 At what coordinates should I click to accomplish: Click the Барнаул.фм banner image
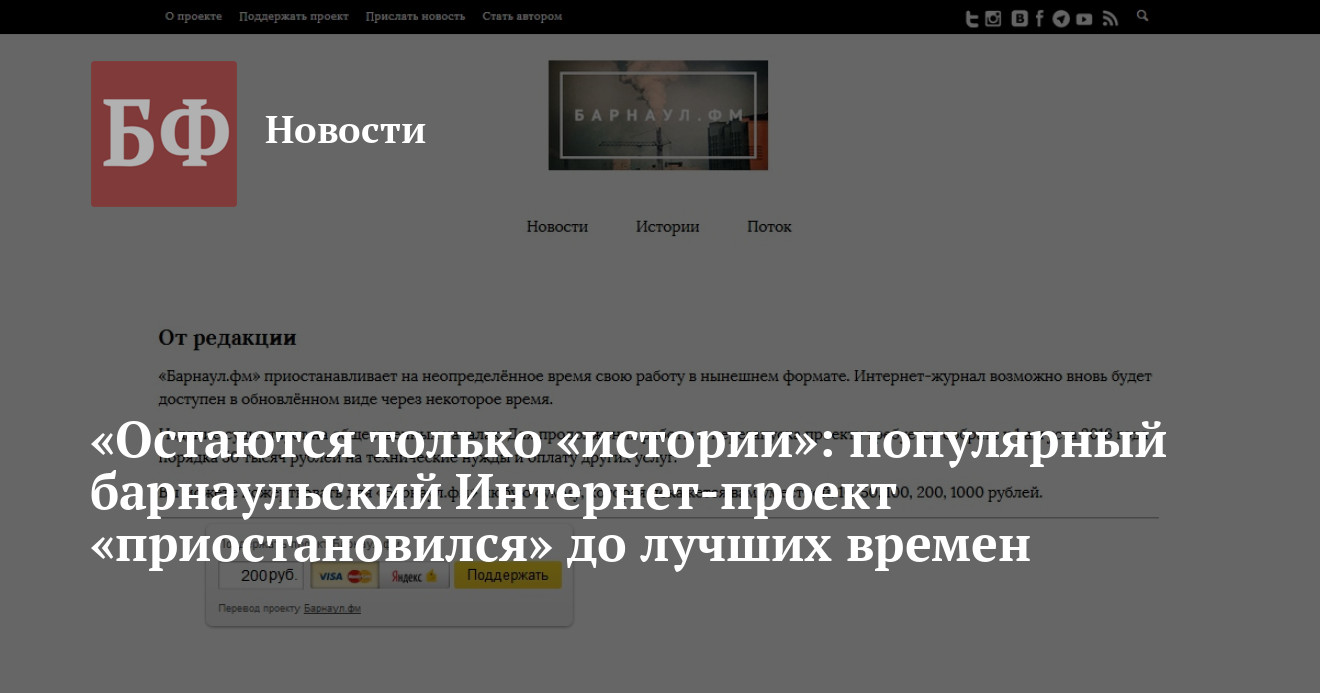(658, 115)
